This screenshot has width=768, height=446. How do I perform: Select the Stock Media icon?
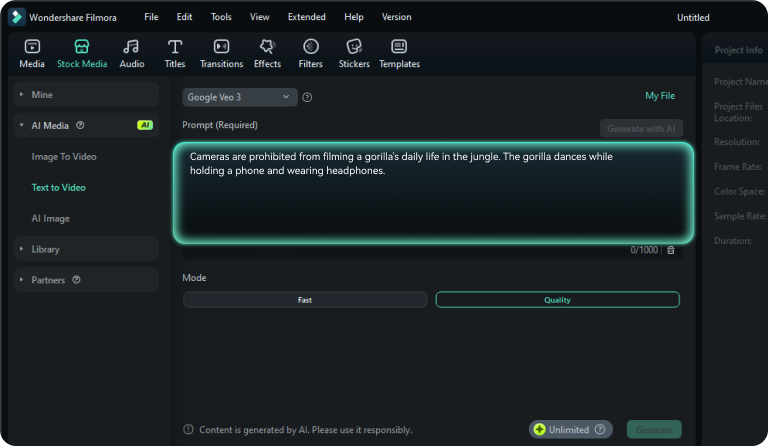(x=82, y=47)
